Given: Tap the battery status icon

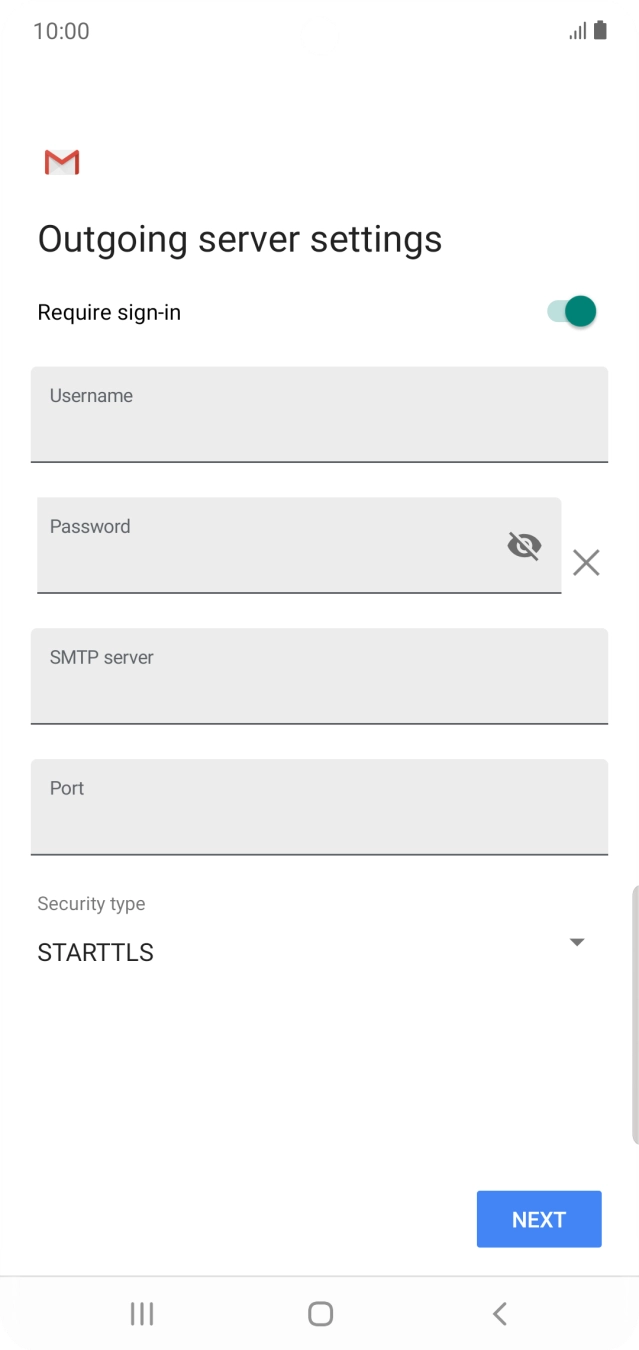Looking at the screenshot, I should 600,31.
